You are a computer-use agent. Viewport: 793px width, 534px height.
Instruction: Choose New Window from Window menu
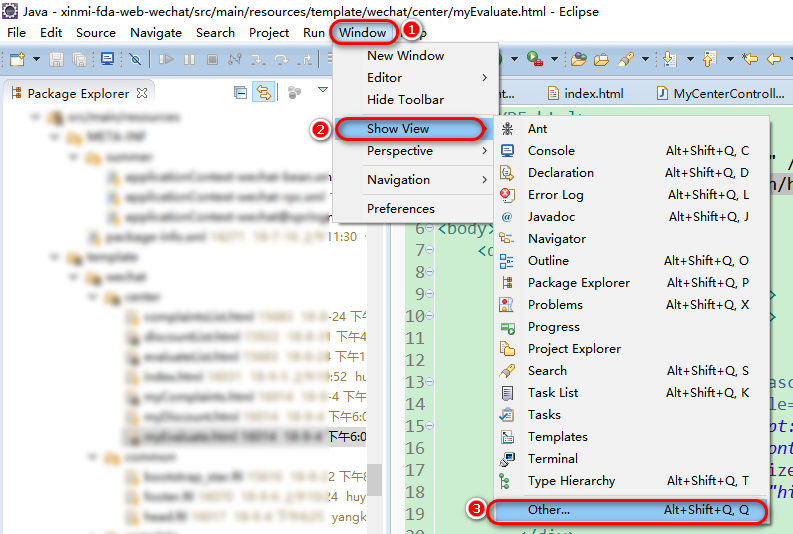pos(414,56)
